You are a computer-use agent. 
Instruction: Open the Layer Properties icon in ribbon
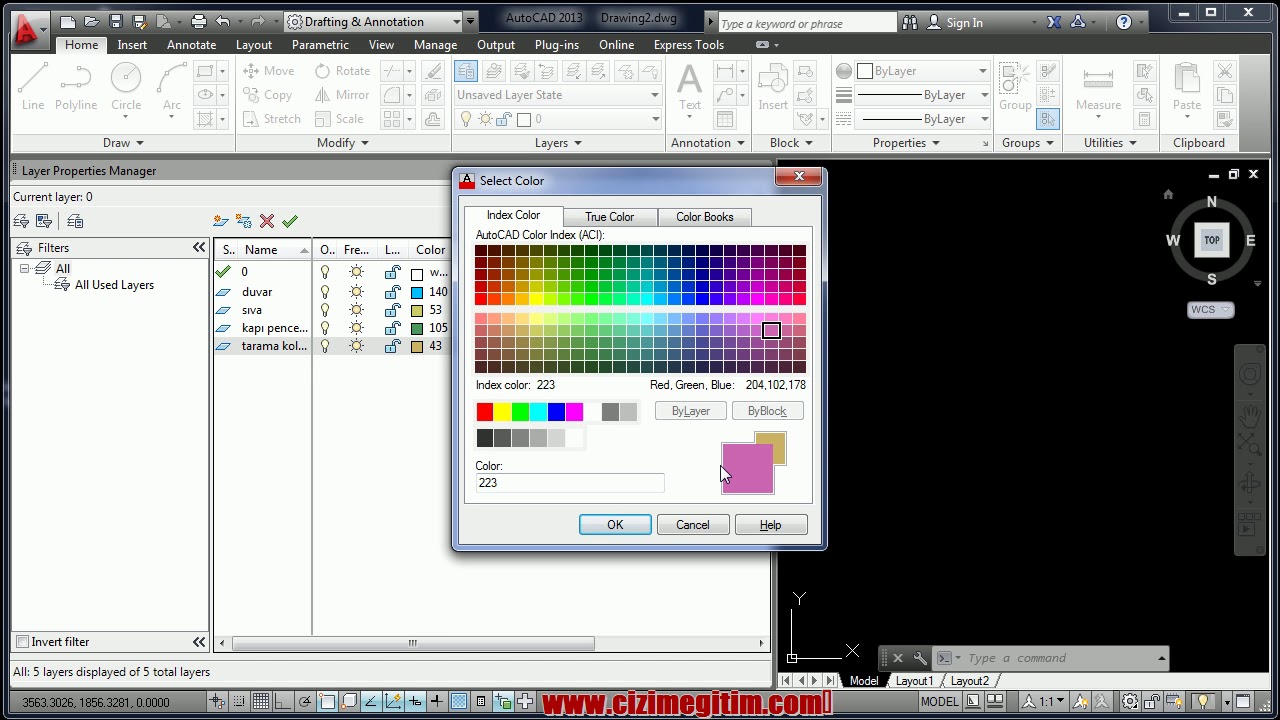(x=465, y=71)
